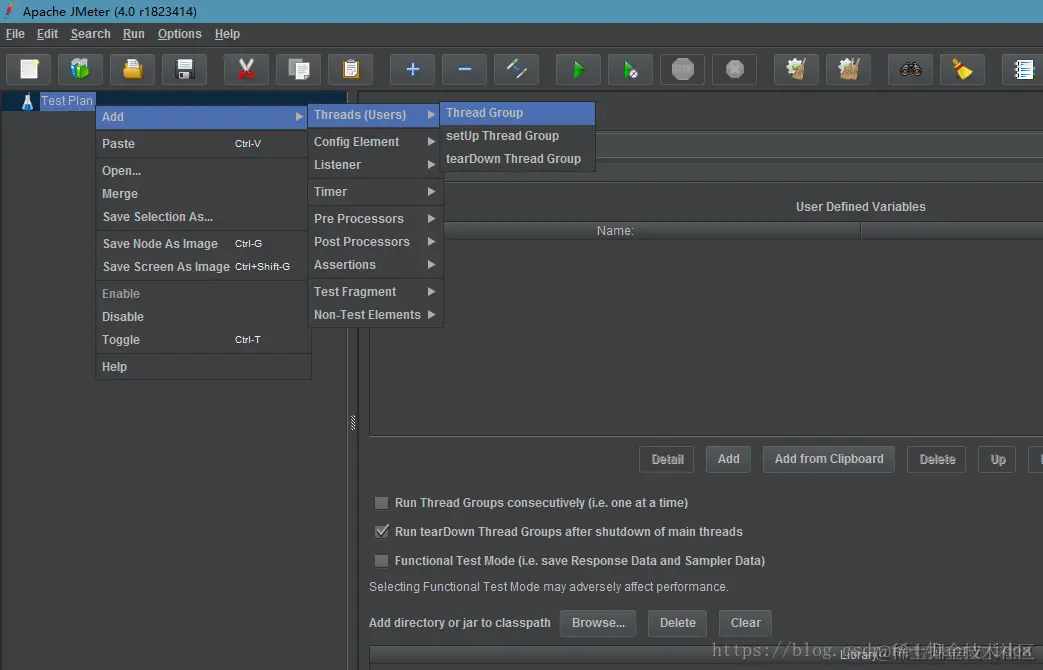
Task: Click the Clear All results icon
Action: click(x=848, y=69)
